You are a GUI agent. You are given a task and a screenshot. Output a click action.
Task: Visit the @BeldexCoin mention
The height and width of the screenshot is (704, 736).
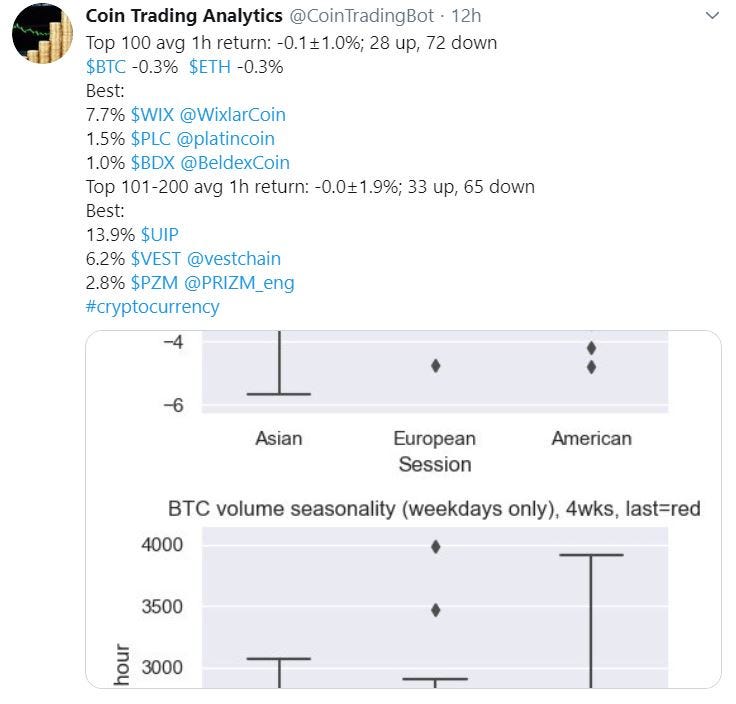click(x=235, y=162)
